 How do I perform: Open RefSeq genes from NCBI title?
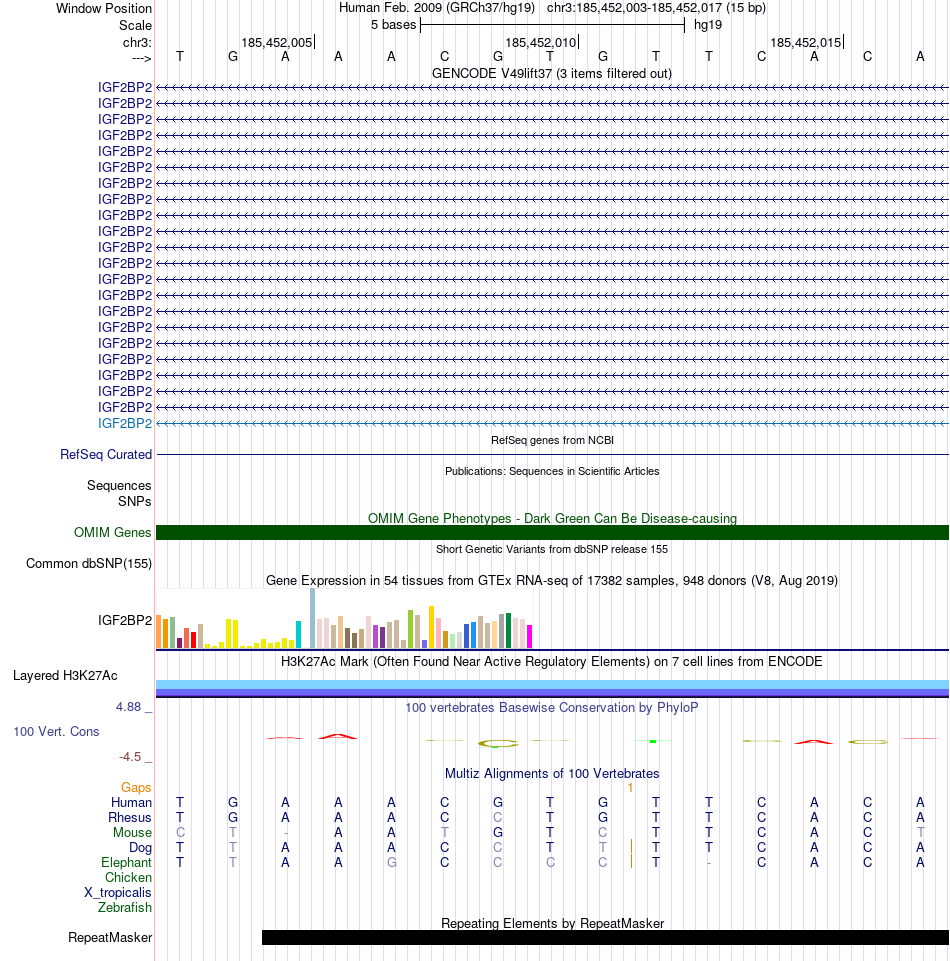(x=552, y=440)
